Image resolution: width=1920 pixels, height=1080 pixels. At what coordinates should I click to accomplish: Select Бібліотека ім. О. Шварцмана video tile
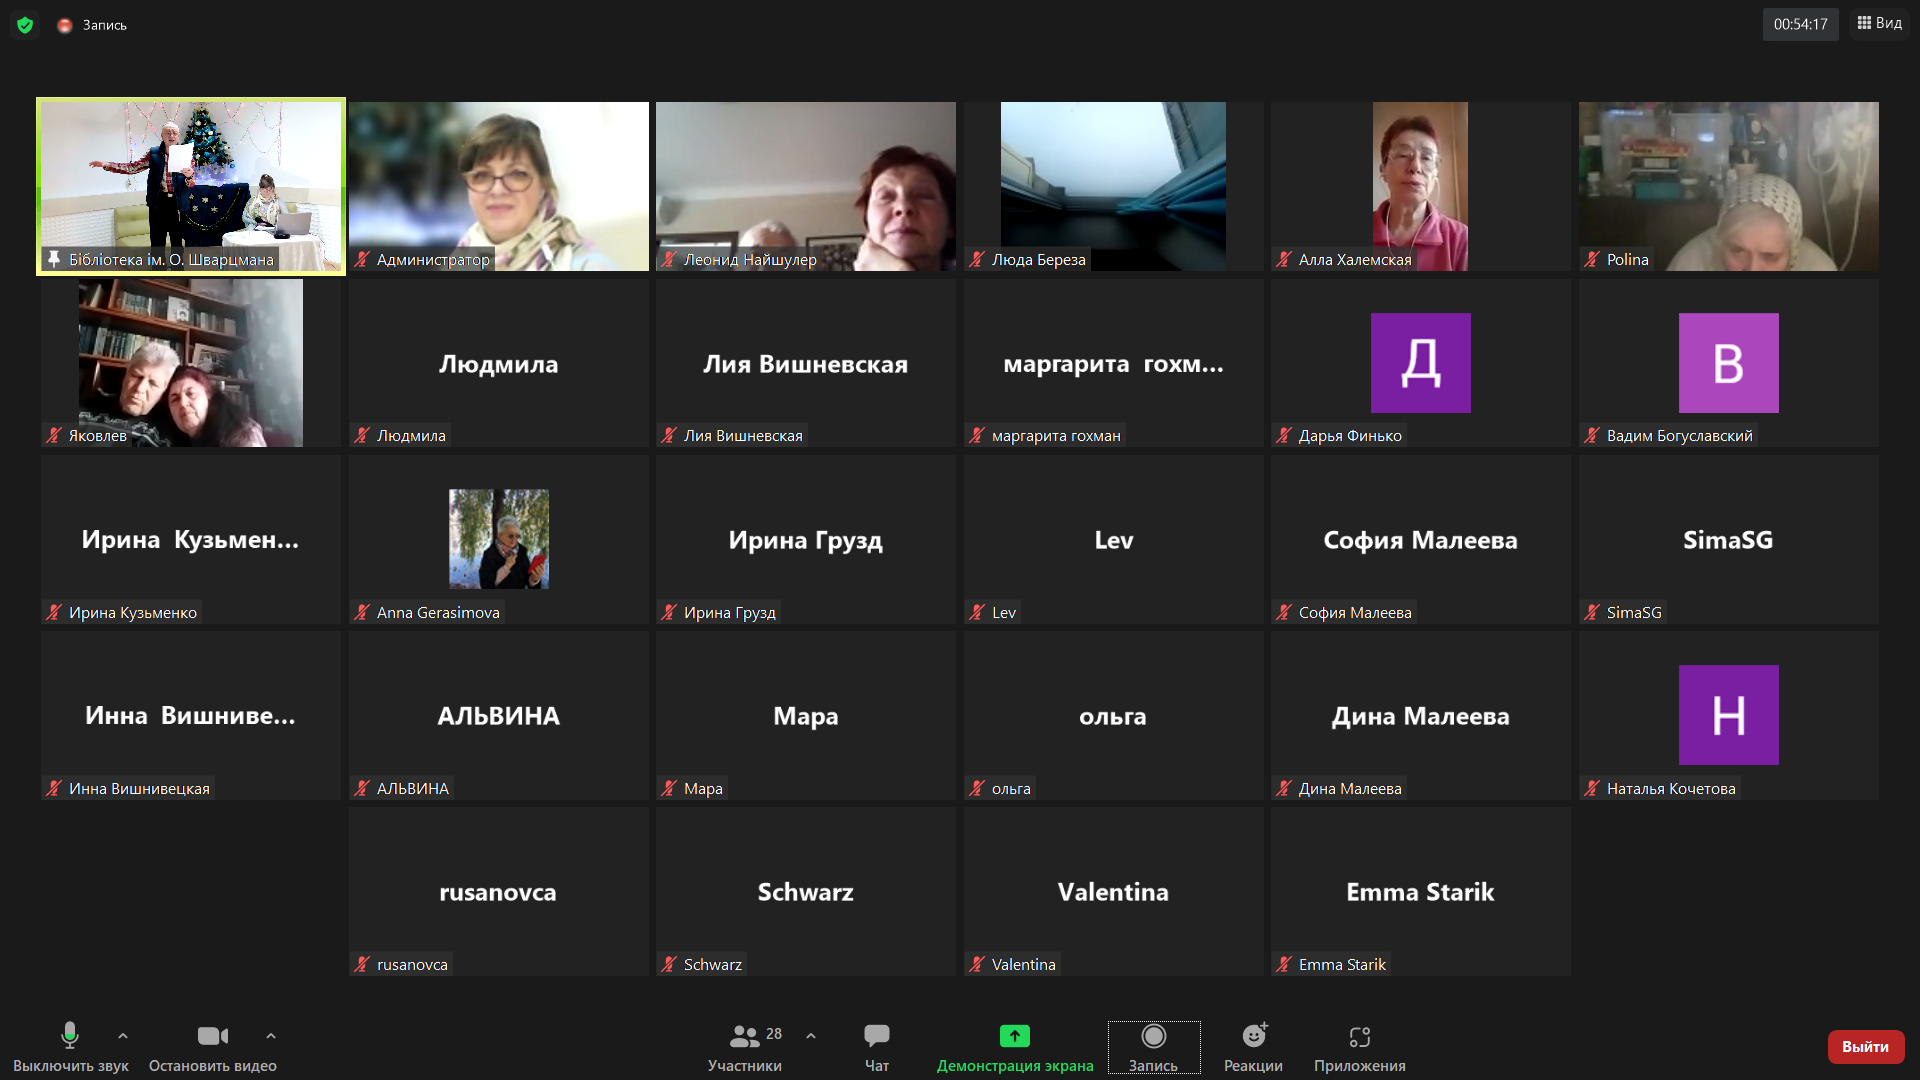191,186
